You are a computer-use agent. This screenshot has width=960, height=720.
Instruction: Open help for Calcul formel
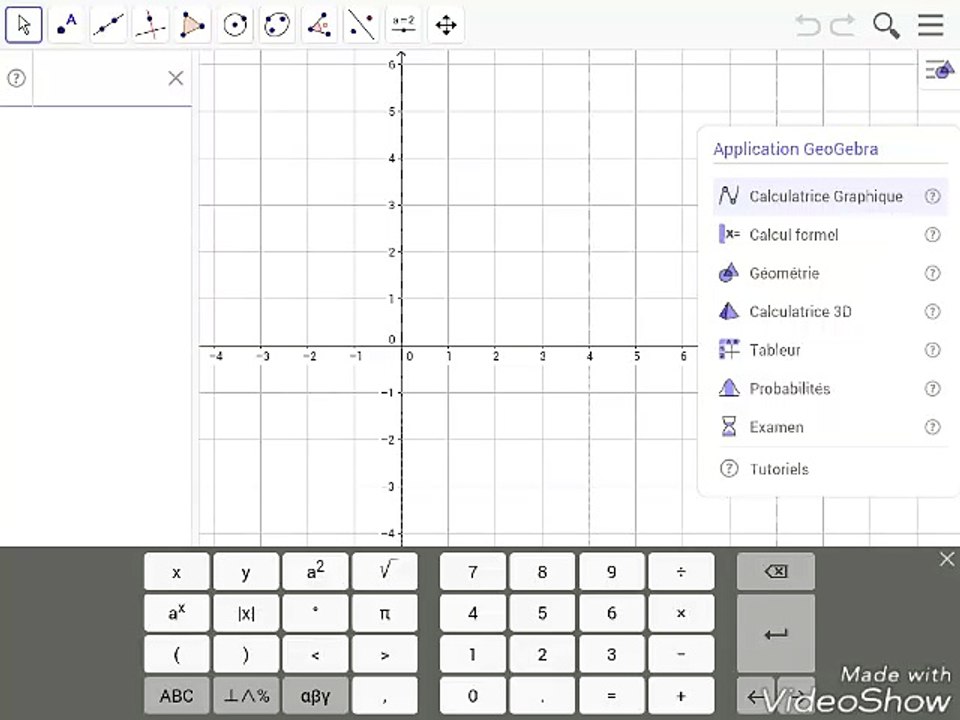coord(932,234)
